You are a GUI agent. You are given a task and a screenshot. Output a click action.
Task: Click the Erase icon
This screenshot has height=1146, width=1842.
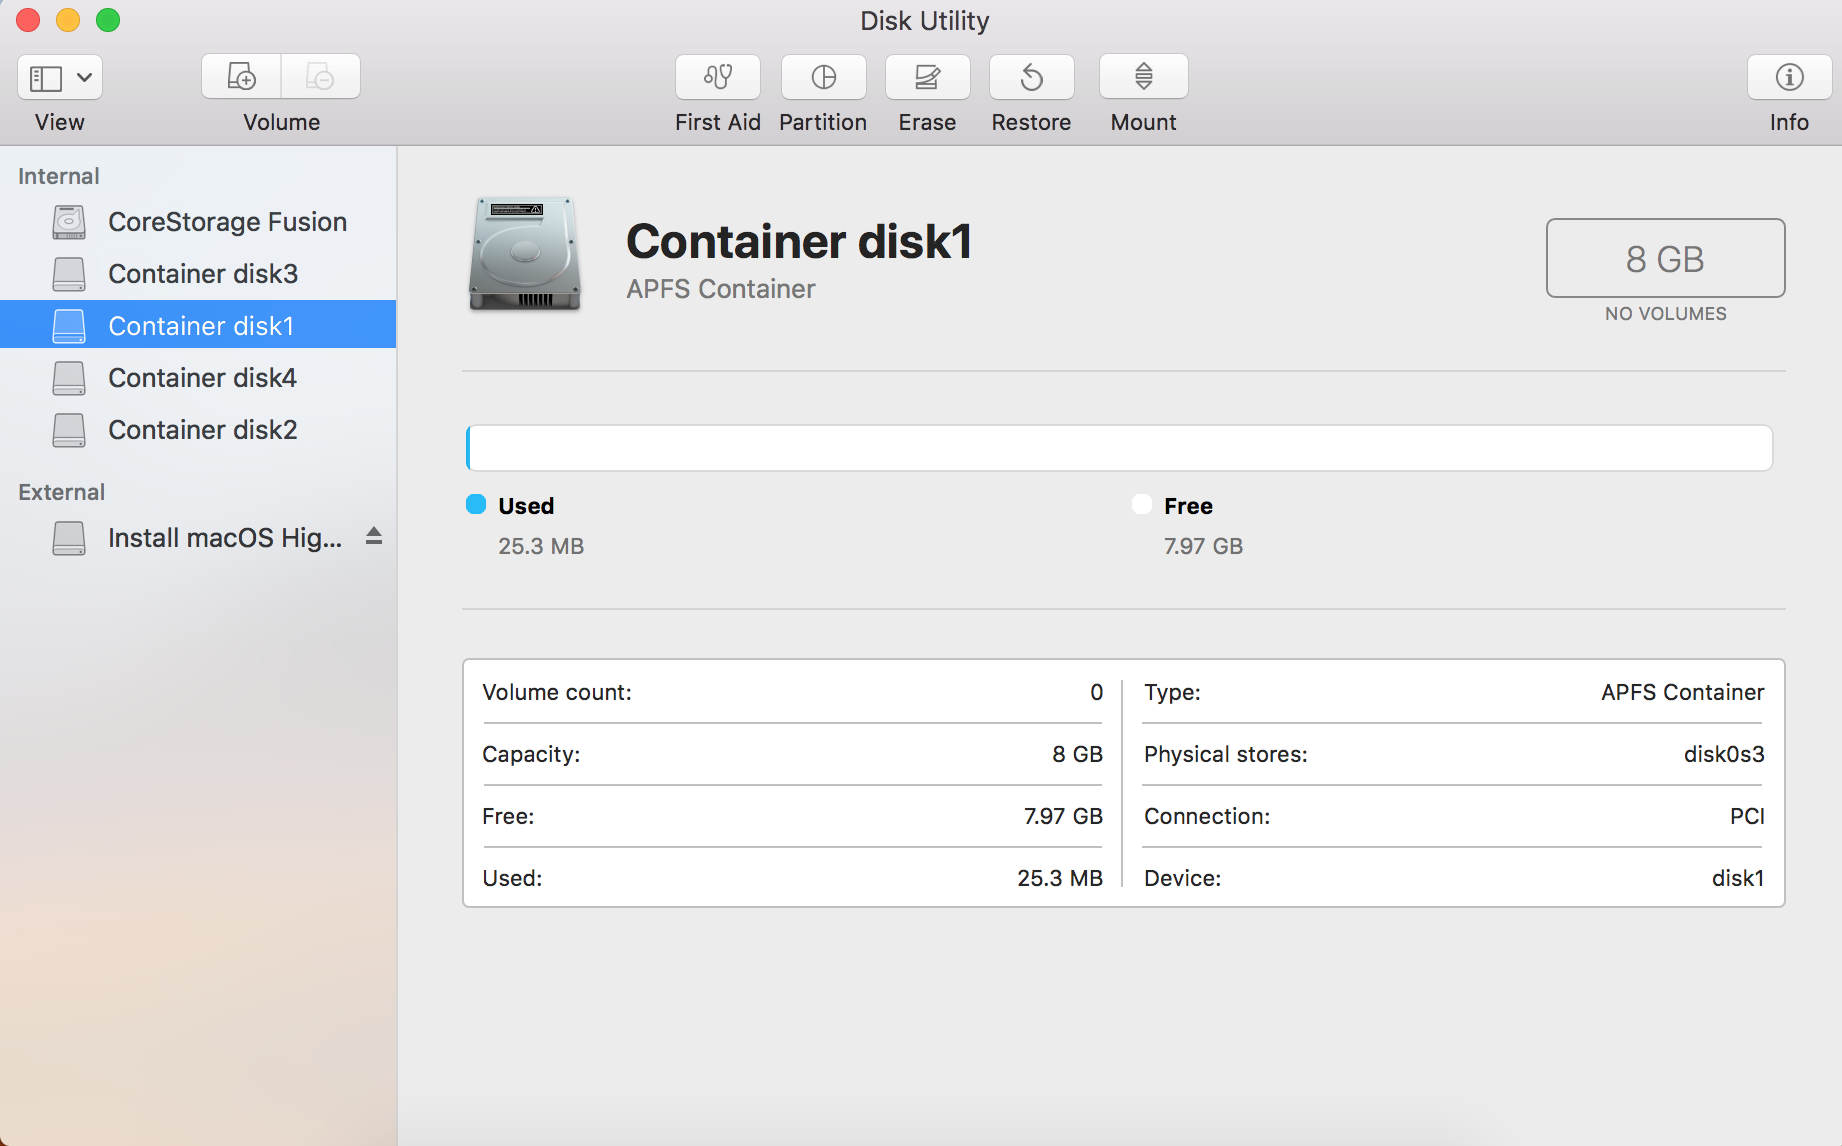(926, 77)
